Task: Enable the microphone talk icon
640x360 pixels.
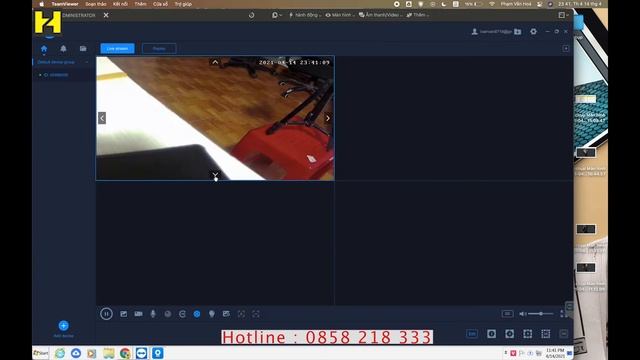Action: [153, 314]
